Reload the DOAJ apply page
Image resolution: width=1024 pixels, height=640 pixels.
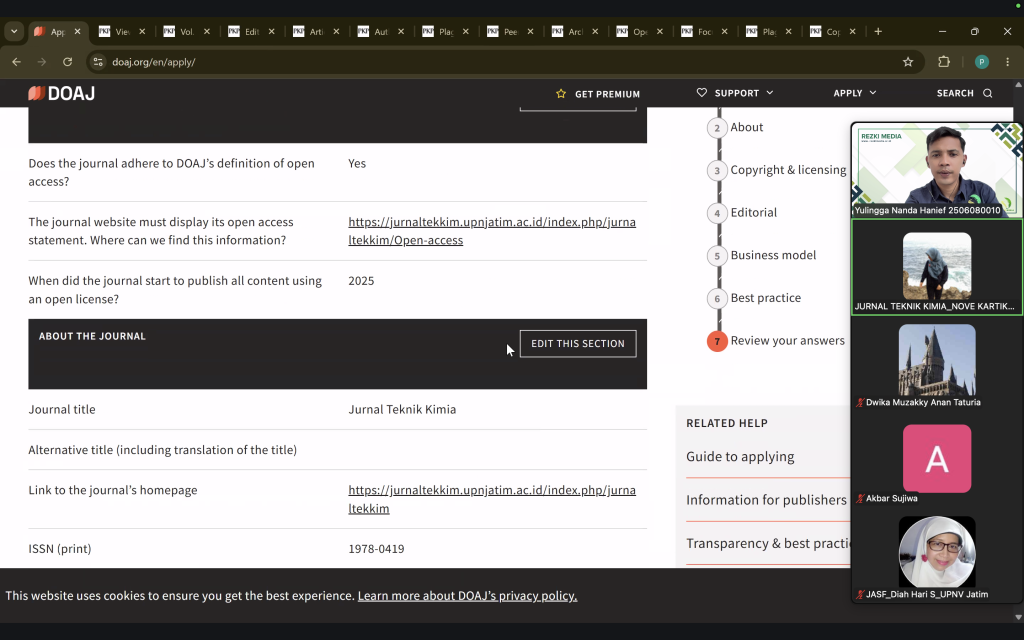tap(67, 62)
